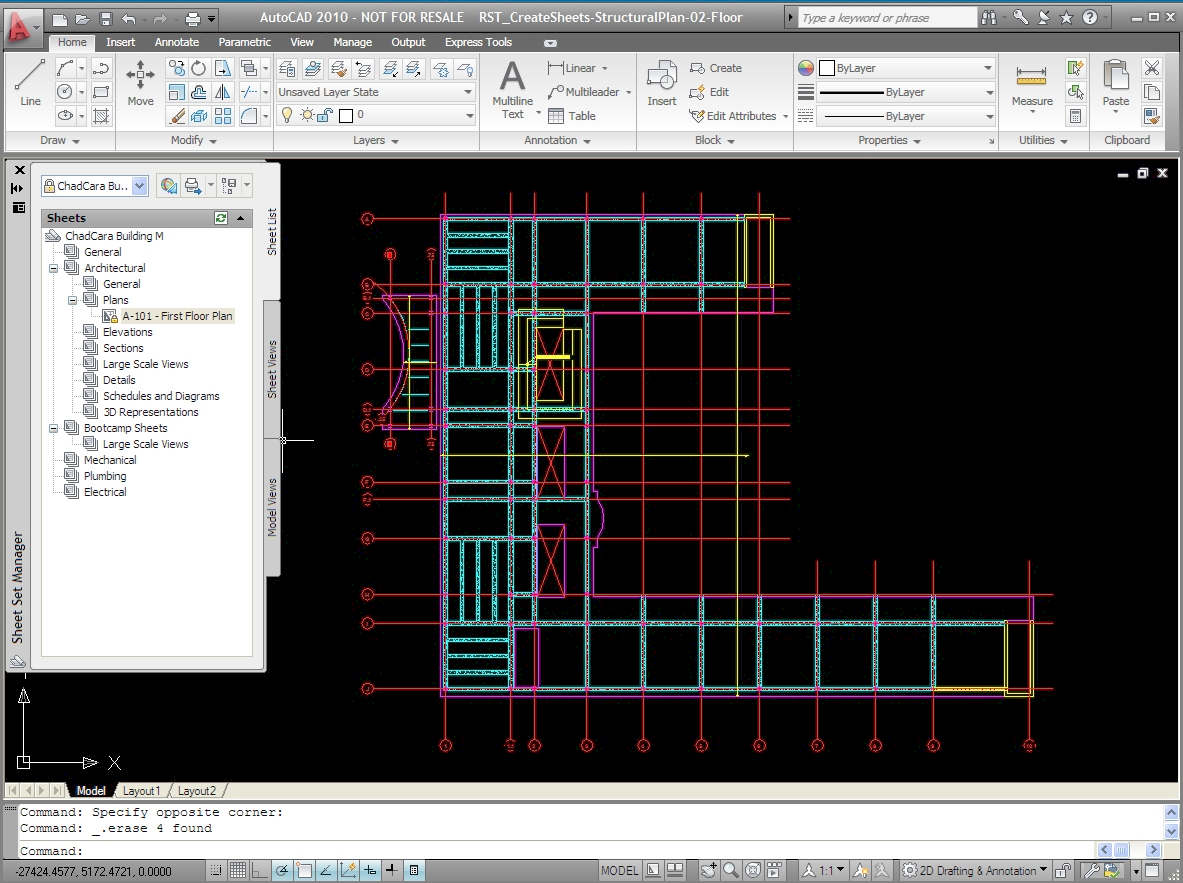The width and height of the screenshot is (1183, 883).
Task: Select the Line draw tool
Action: (30, 83)
